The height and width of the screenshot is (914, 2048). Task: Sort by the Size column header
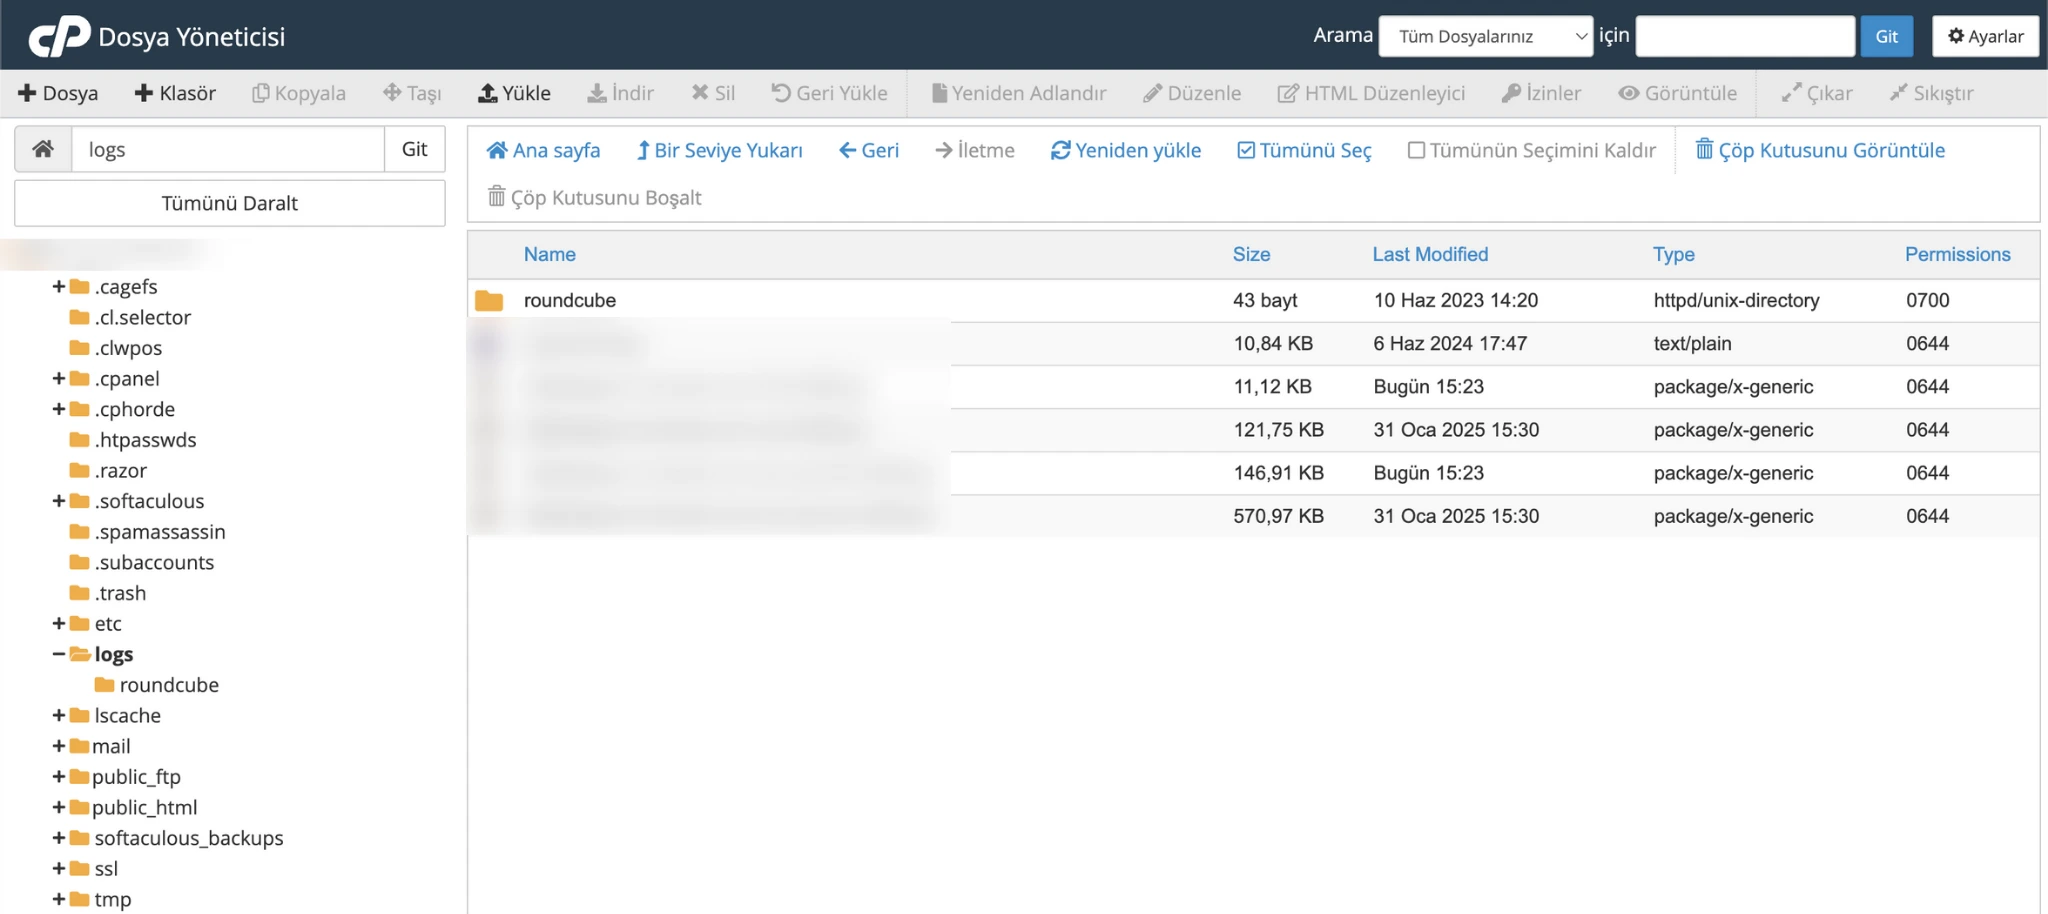pos(1251,254)
